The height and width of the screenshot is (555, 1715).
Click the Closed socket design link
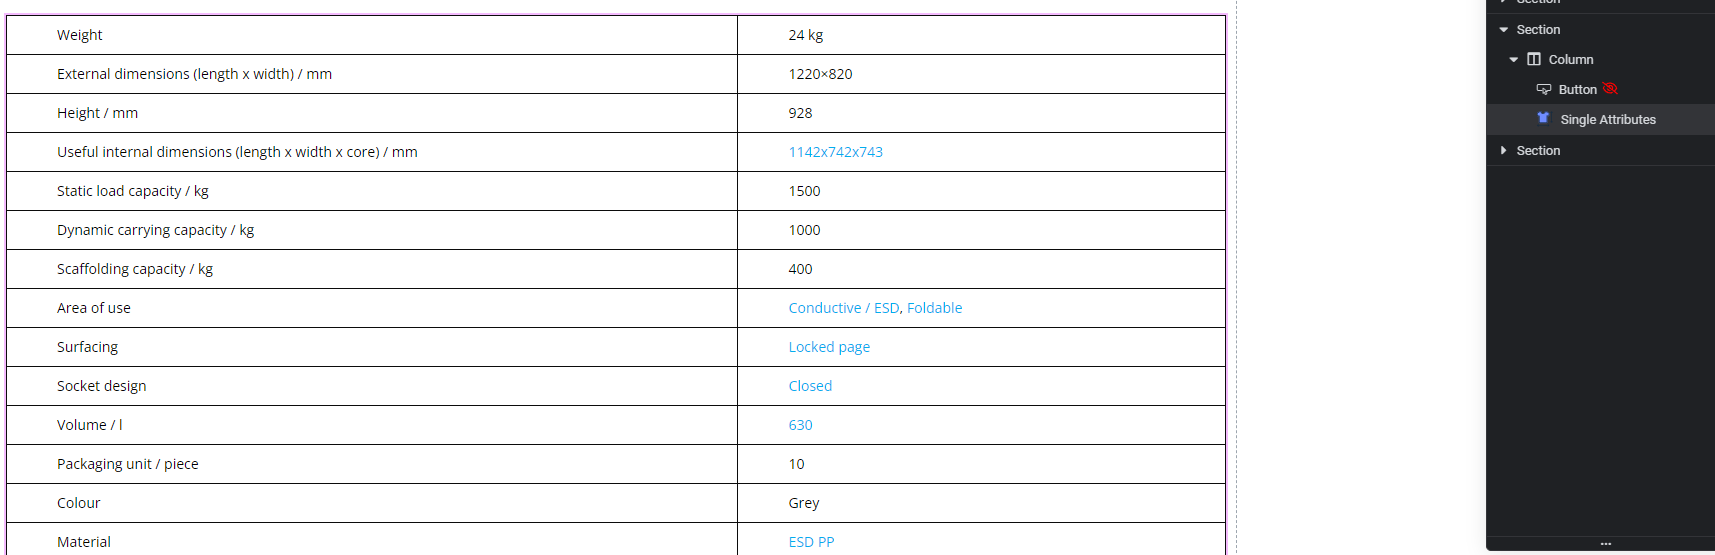point(810,386)
